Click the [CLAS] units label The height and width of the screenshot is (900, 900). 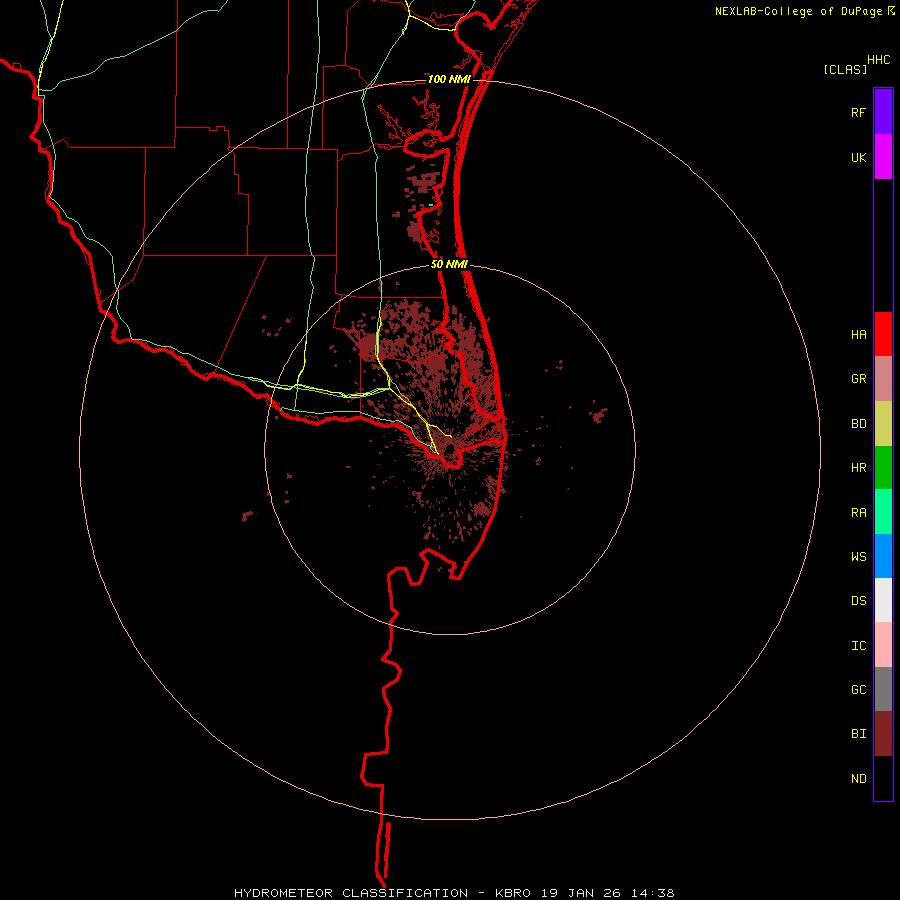845,69
